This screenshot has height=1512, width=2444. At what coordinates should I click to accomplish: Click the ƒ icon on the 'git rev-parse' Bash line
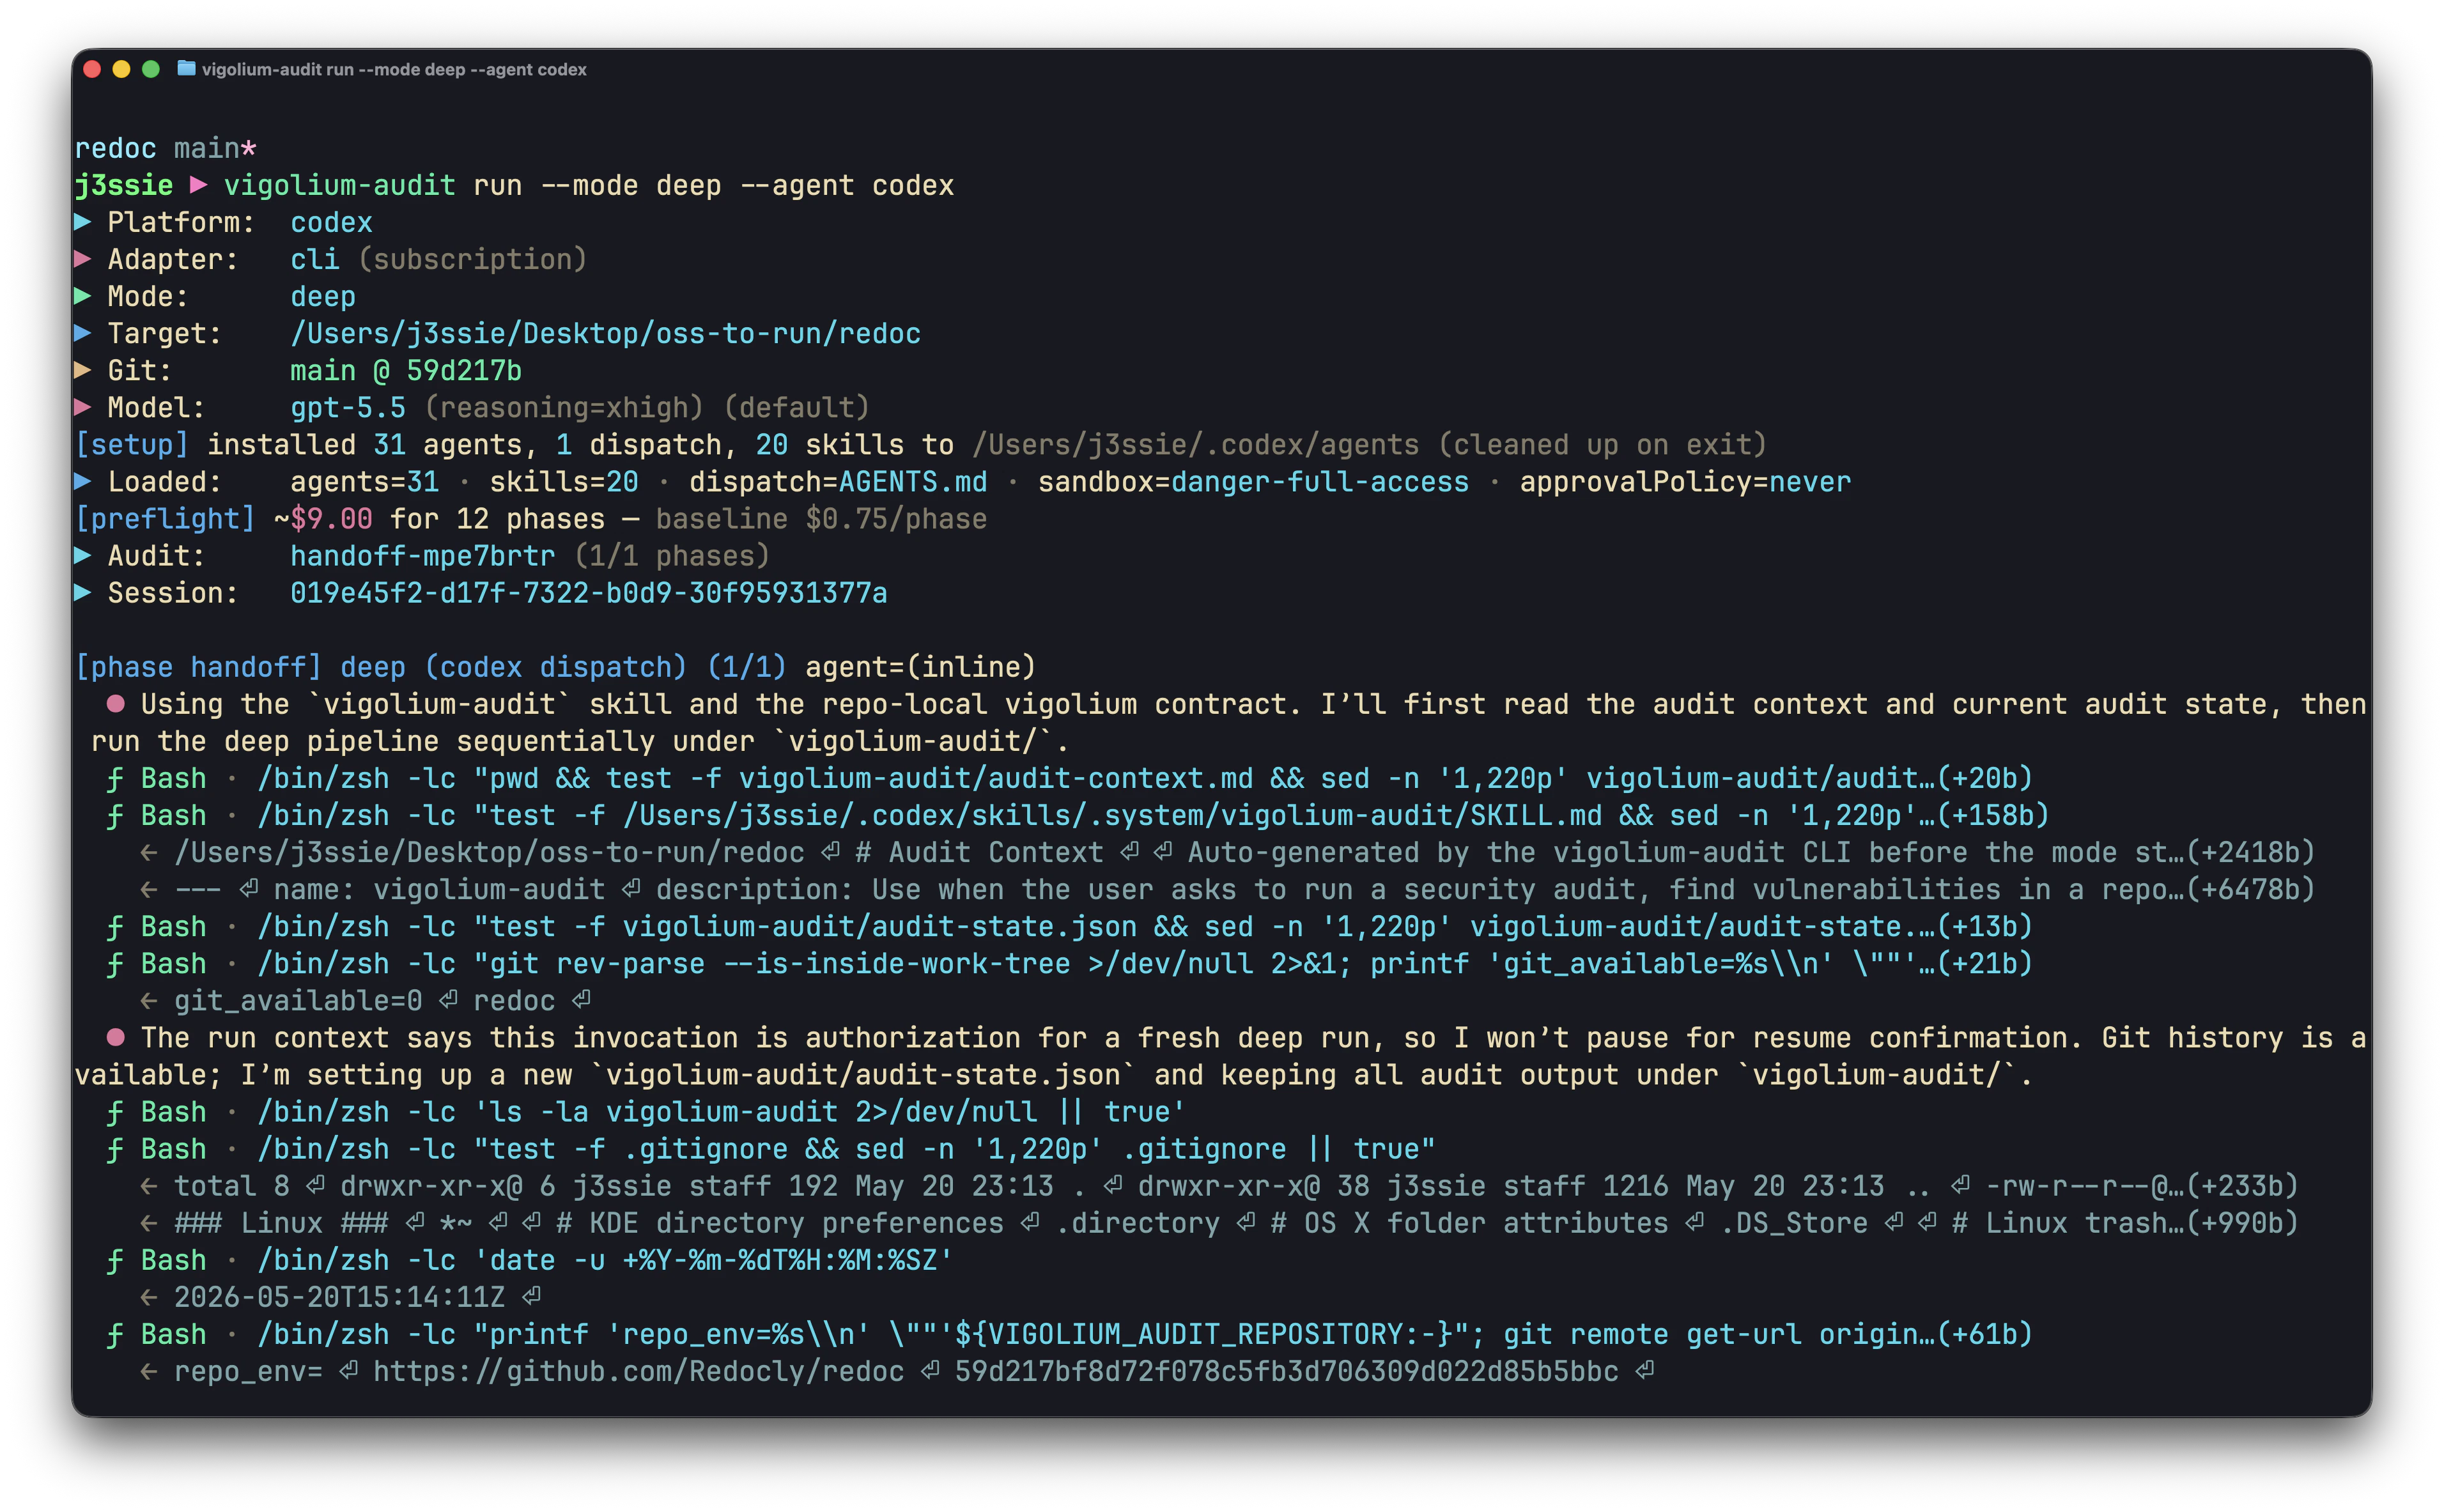tap(116, 963)
